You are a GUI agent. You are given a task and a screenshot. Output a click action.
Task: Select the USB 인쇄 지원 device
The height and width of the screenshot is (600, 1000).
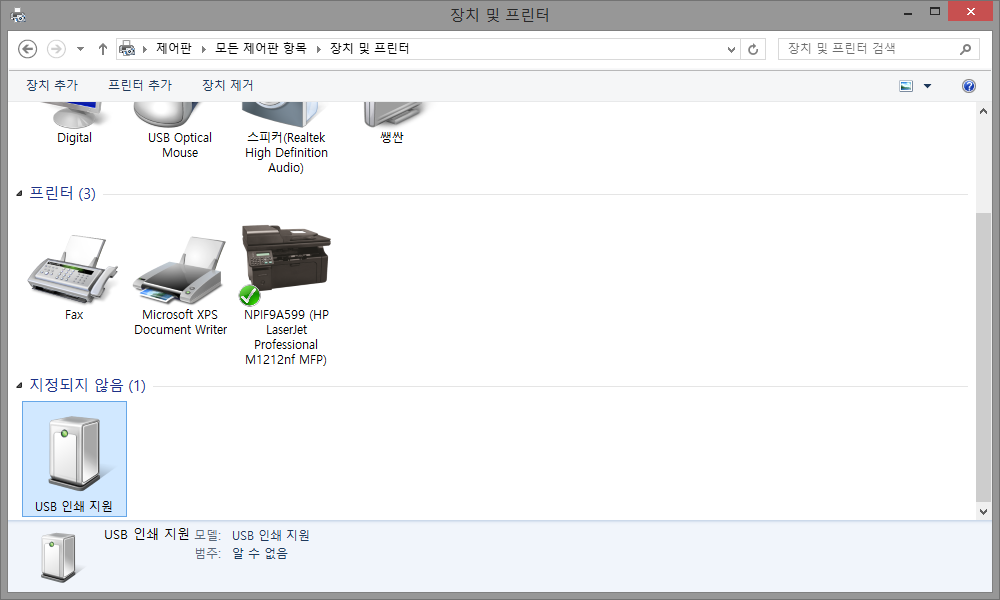(x=74, y=458)
